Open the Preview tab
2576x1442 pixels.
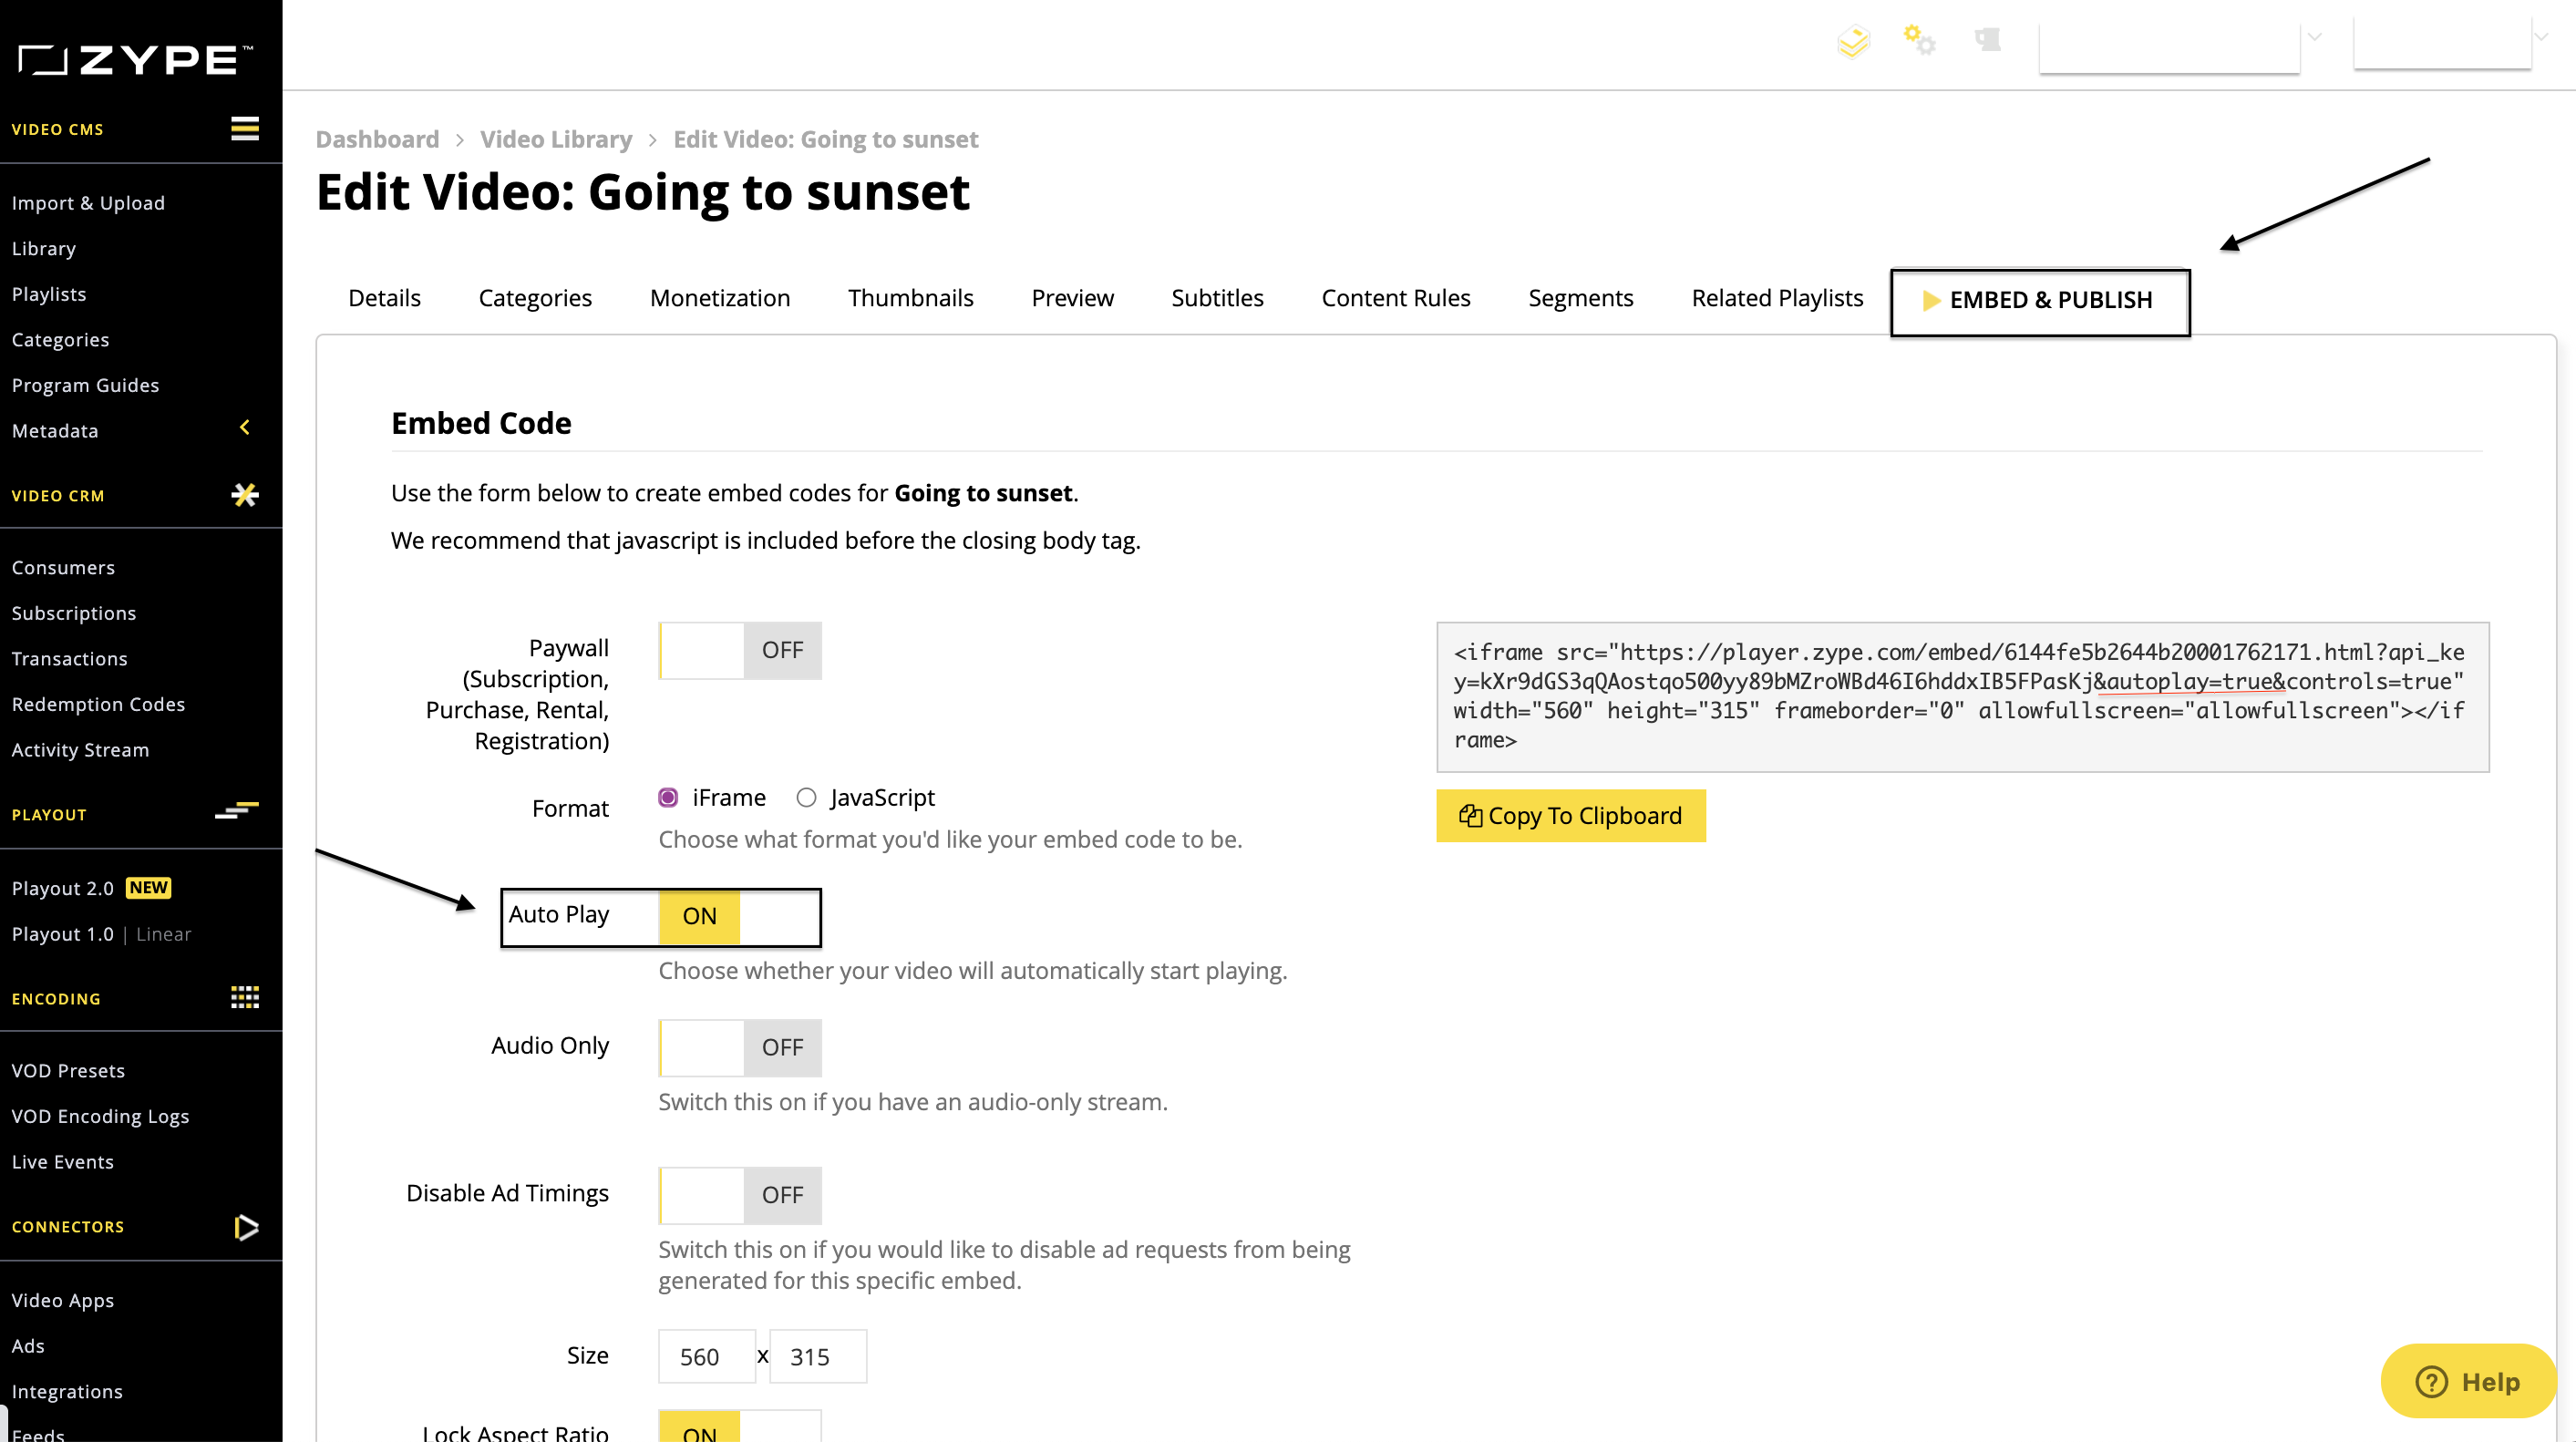[1072, 298]
